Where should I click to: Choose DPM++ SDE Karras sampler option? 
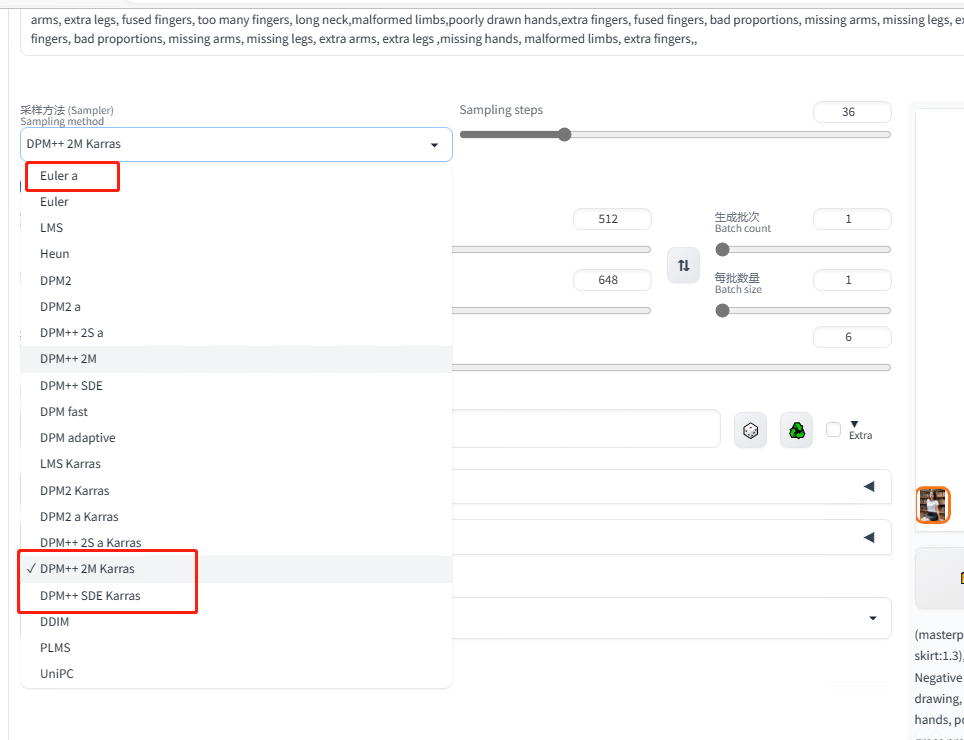pos(90,596)
